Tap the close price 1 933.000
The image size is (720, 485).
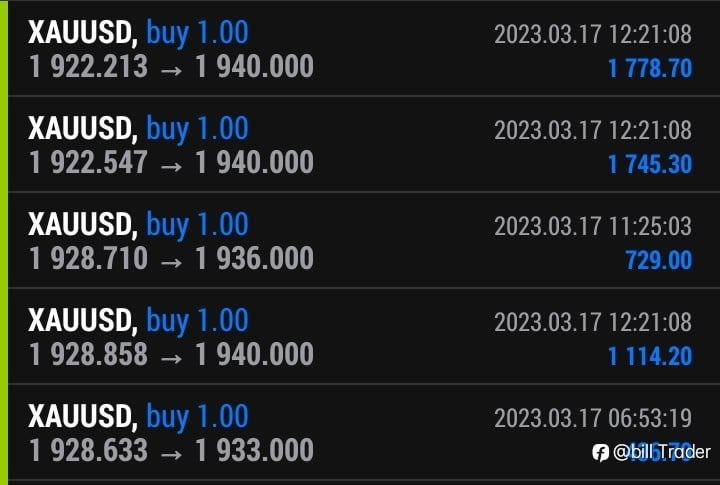tap(254, 450)
